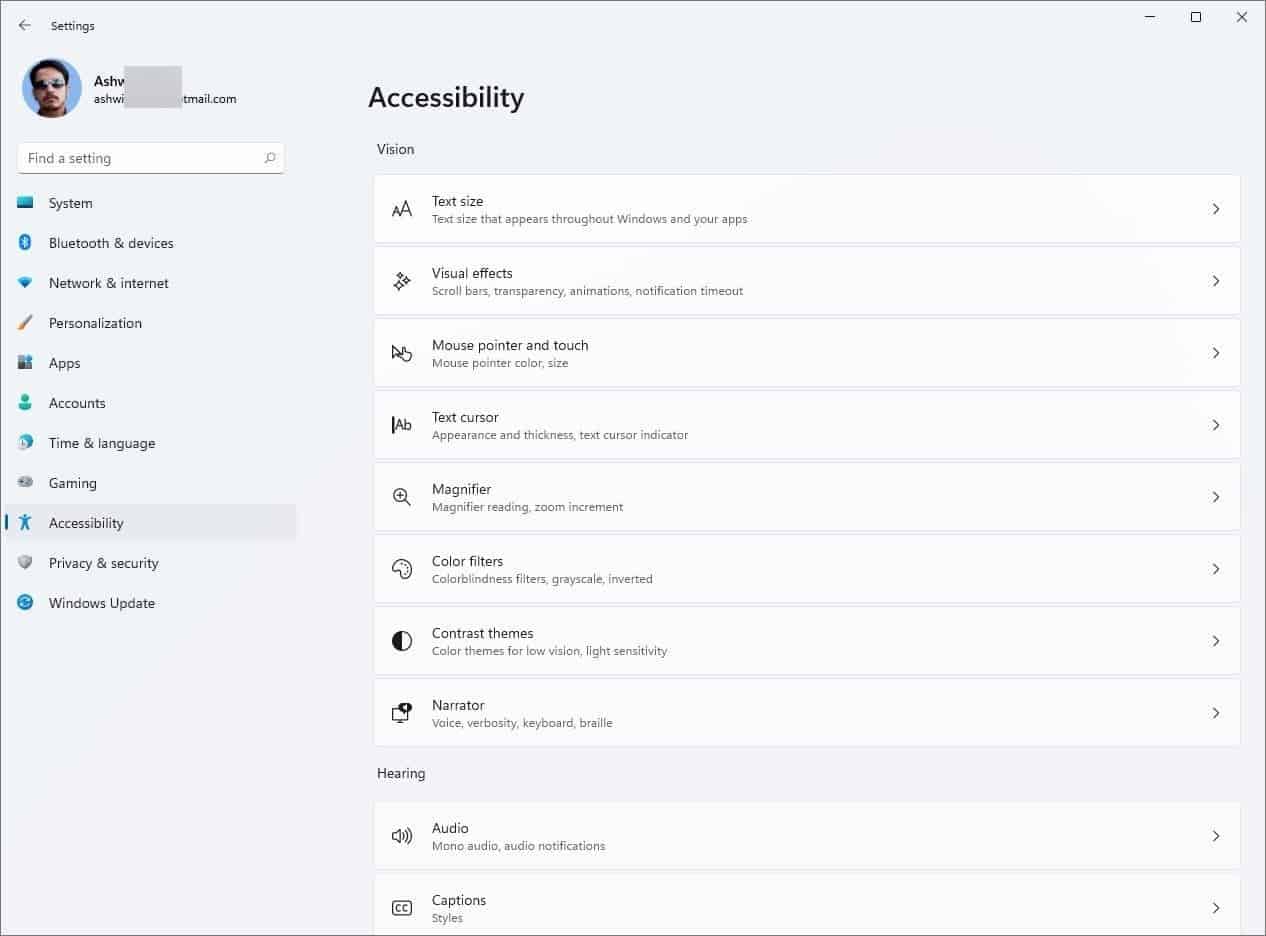Screen dimensions: 1266x936
Task: Expand the Narrator settings chevron
Action: click(1216, 713)
